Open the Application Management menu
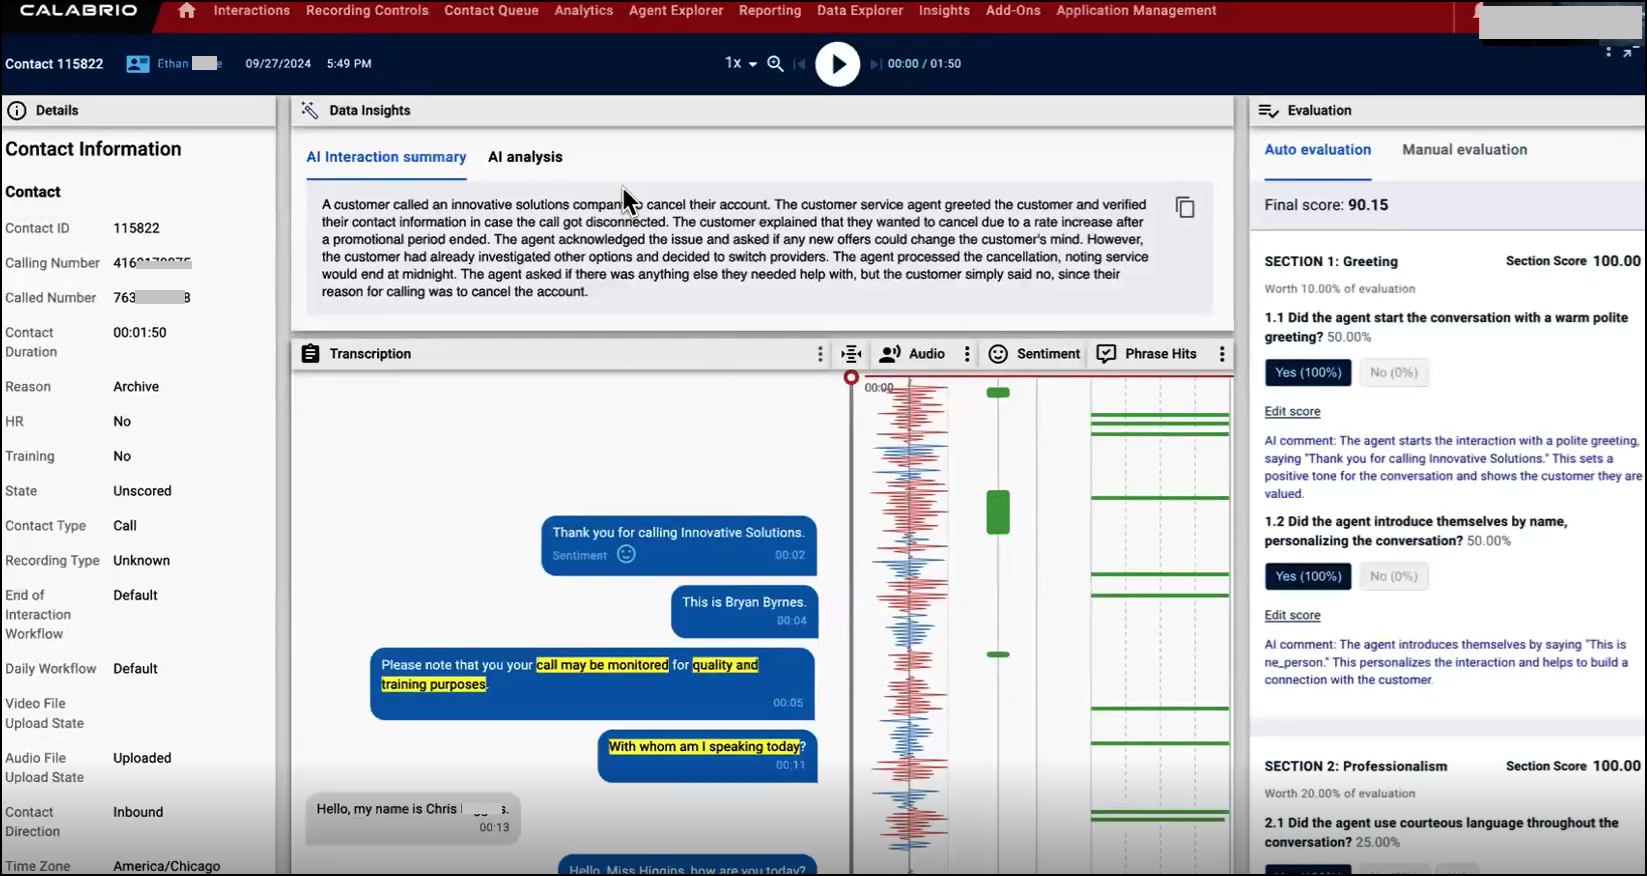 coord(1136,11)
